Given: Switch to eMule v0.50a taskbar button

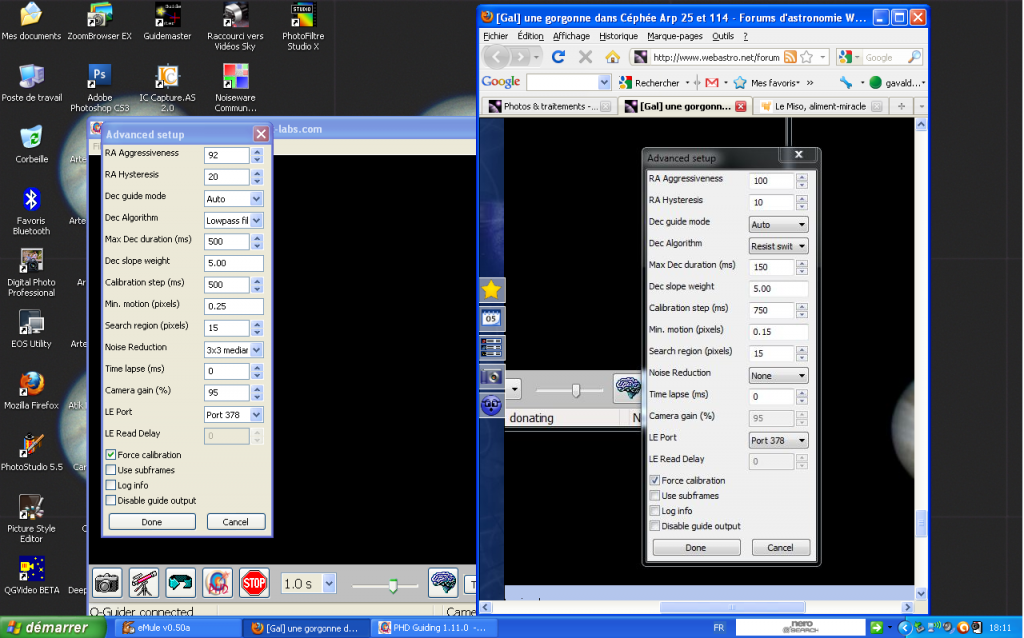Looking at the screenshot, I should point(178,628).
